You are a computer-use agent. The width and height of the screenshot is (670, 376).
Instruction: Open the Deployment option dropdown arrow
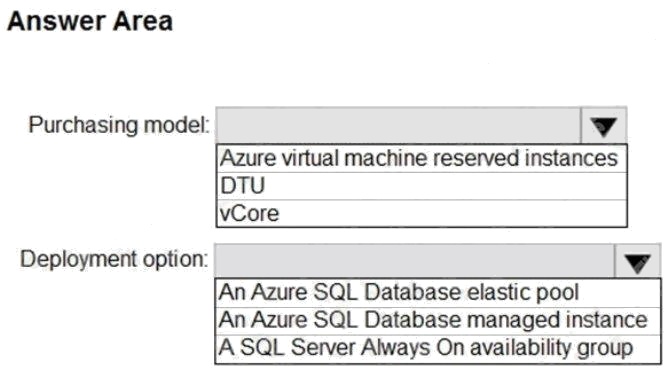pos(637,261)
